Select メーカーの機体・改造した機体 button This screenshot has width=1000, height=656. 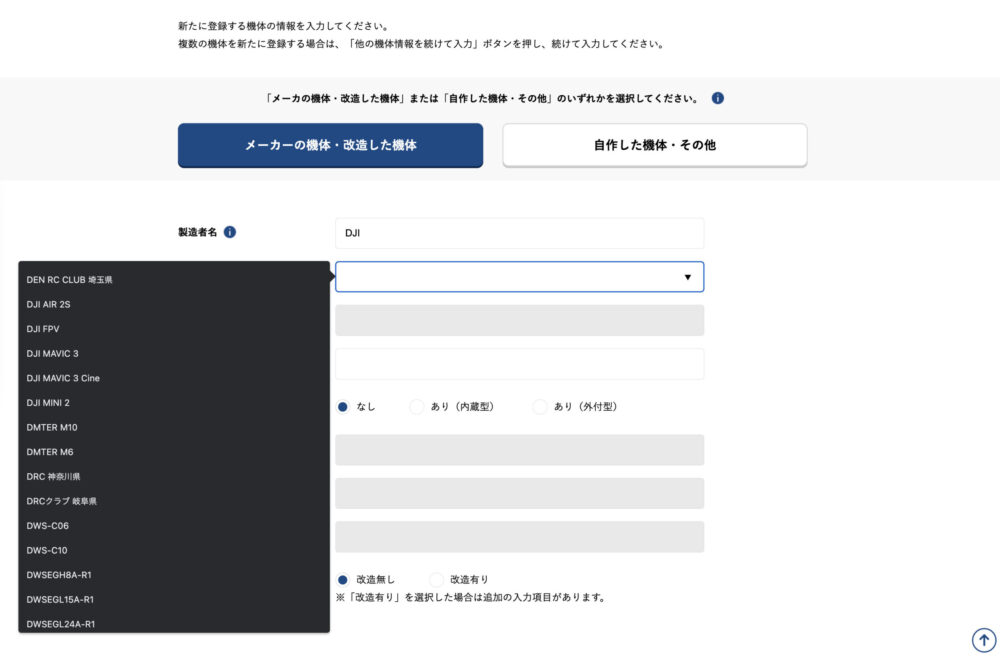(330, 145)
